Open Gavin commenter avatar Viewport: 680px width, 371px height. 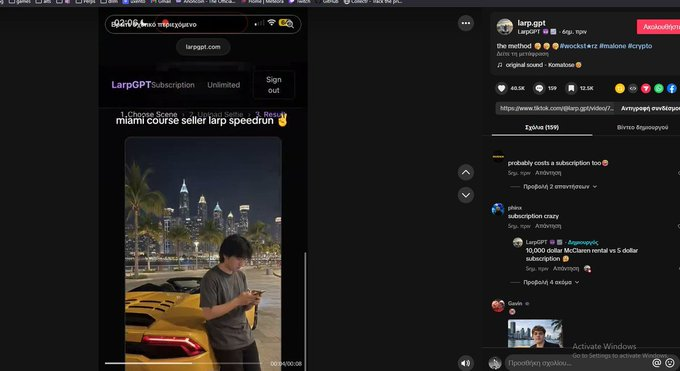(498, 305)
